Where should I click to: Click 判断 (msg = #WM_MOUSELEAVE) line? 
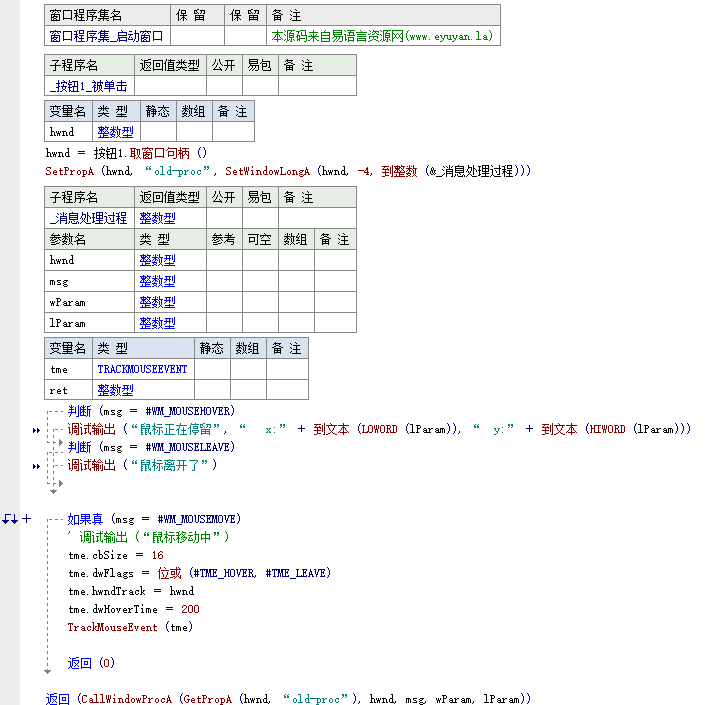pyautogui.click(x=151, y=447)
